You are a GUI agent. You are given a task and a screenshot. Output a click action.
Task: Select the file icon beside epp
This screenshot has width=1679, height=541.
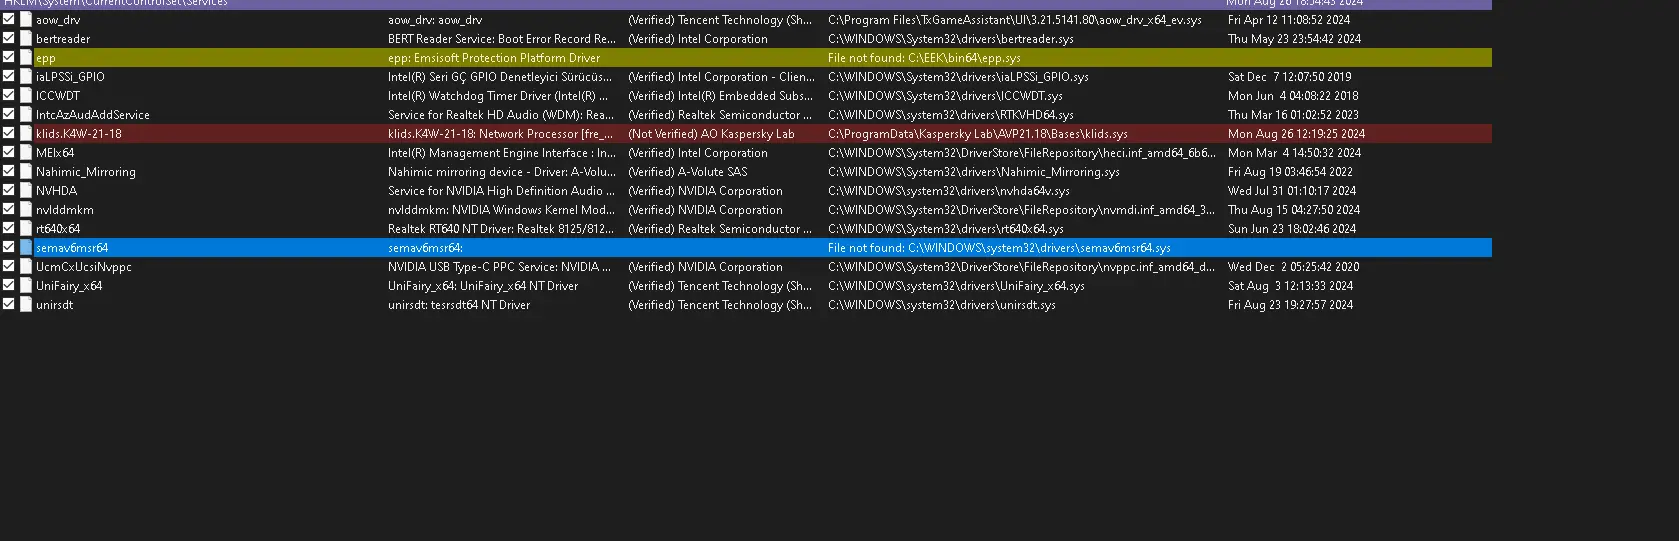tap(26, 57)
